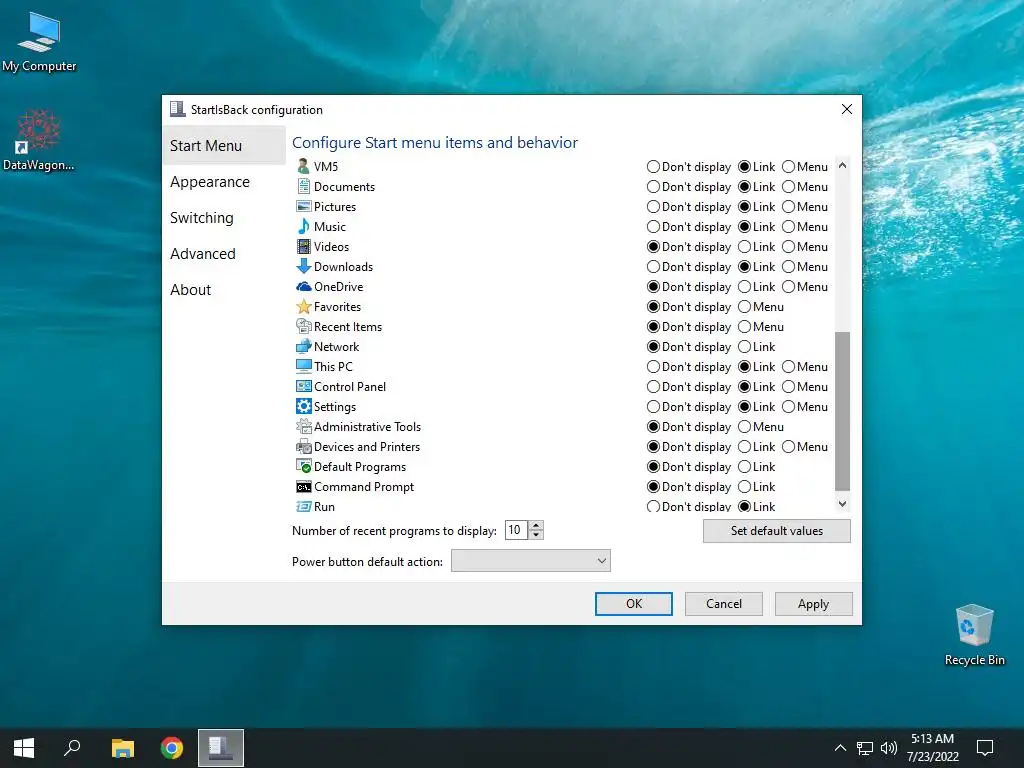Set Control Panel to Don't display
The image size is (1024, 768).
pyautogui.click(x=653, y=387)
